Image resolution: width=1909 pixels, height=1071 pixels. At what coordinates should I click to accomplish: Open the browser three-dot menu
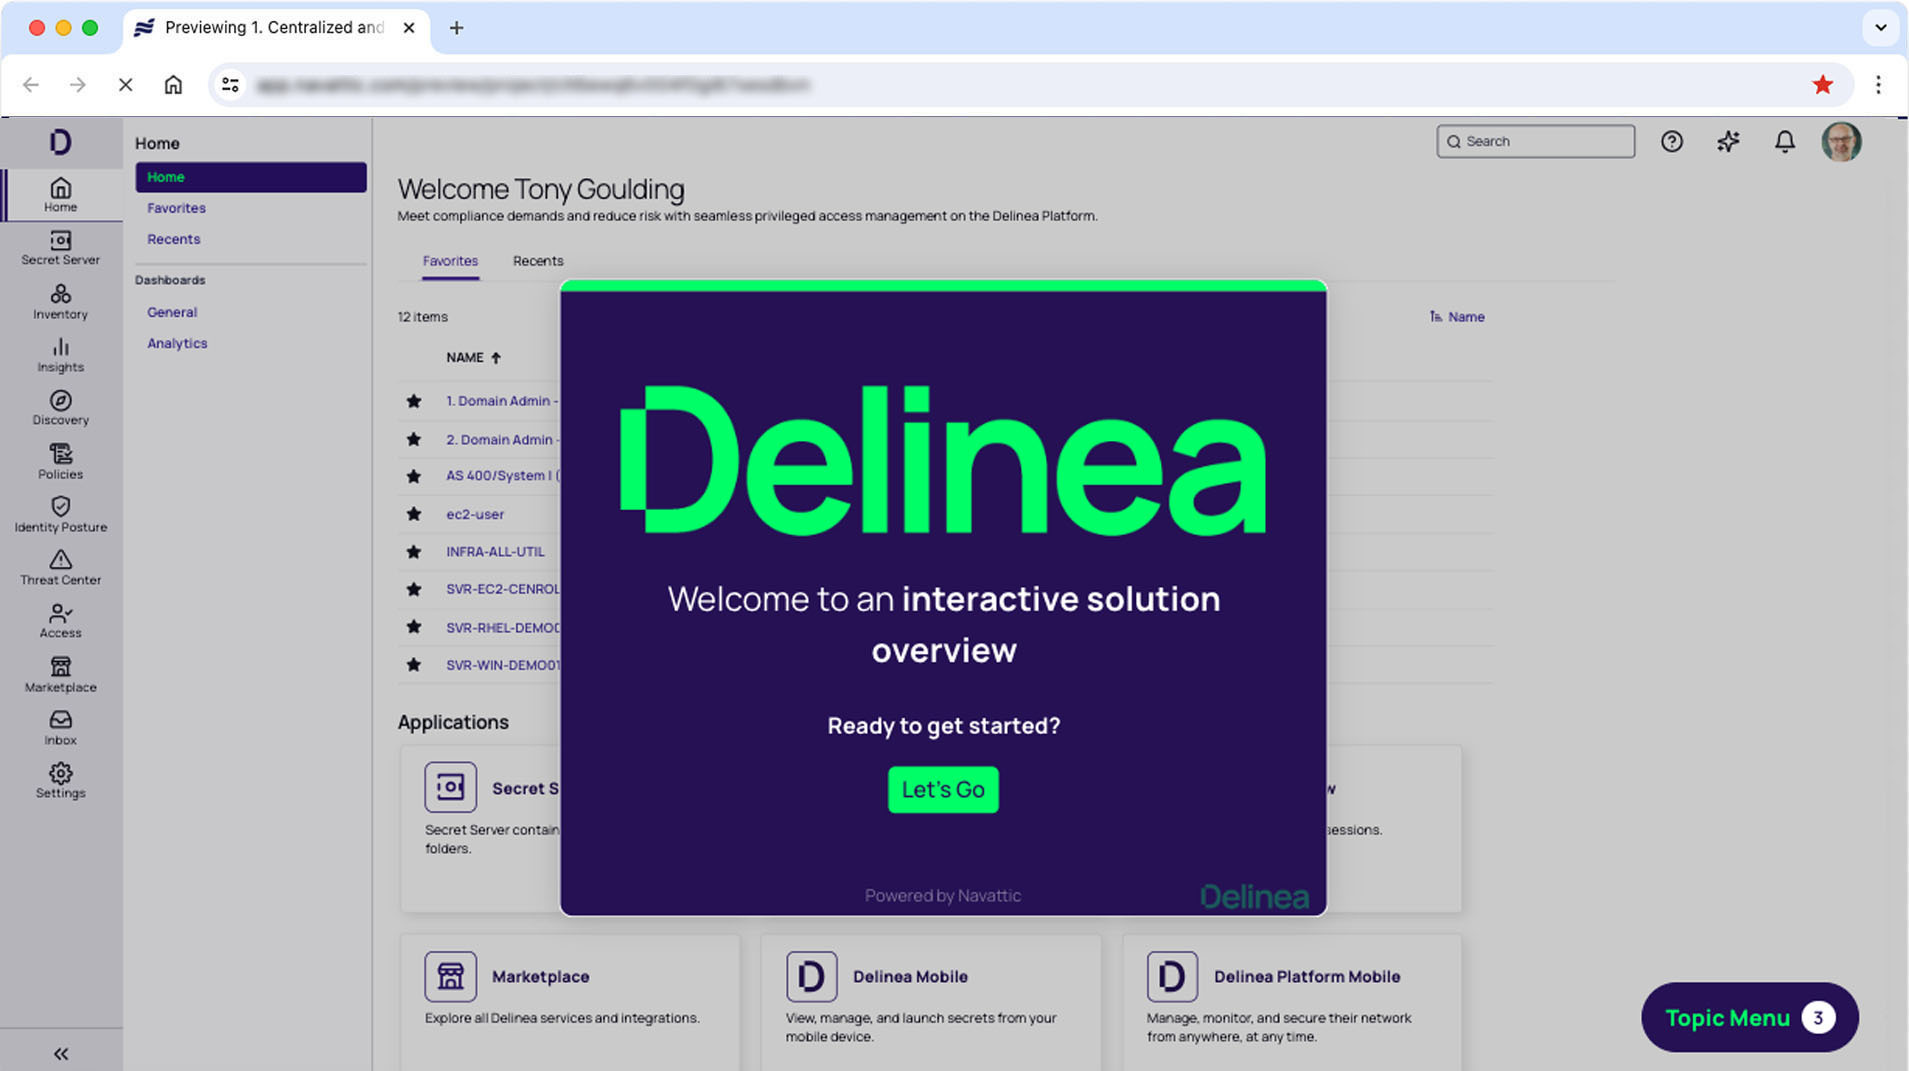pos(1878,85)
